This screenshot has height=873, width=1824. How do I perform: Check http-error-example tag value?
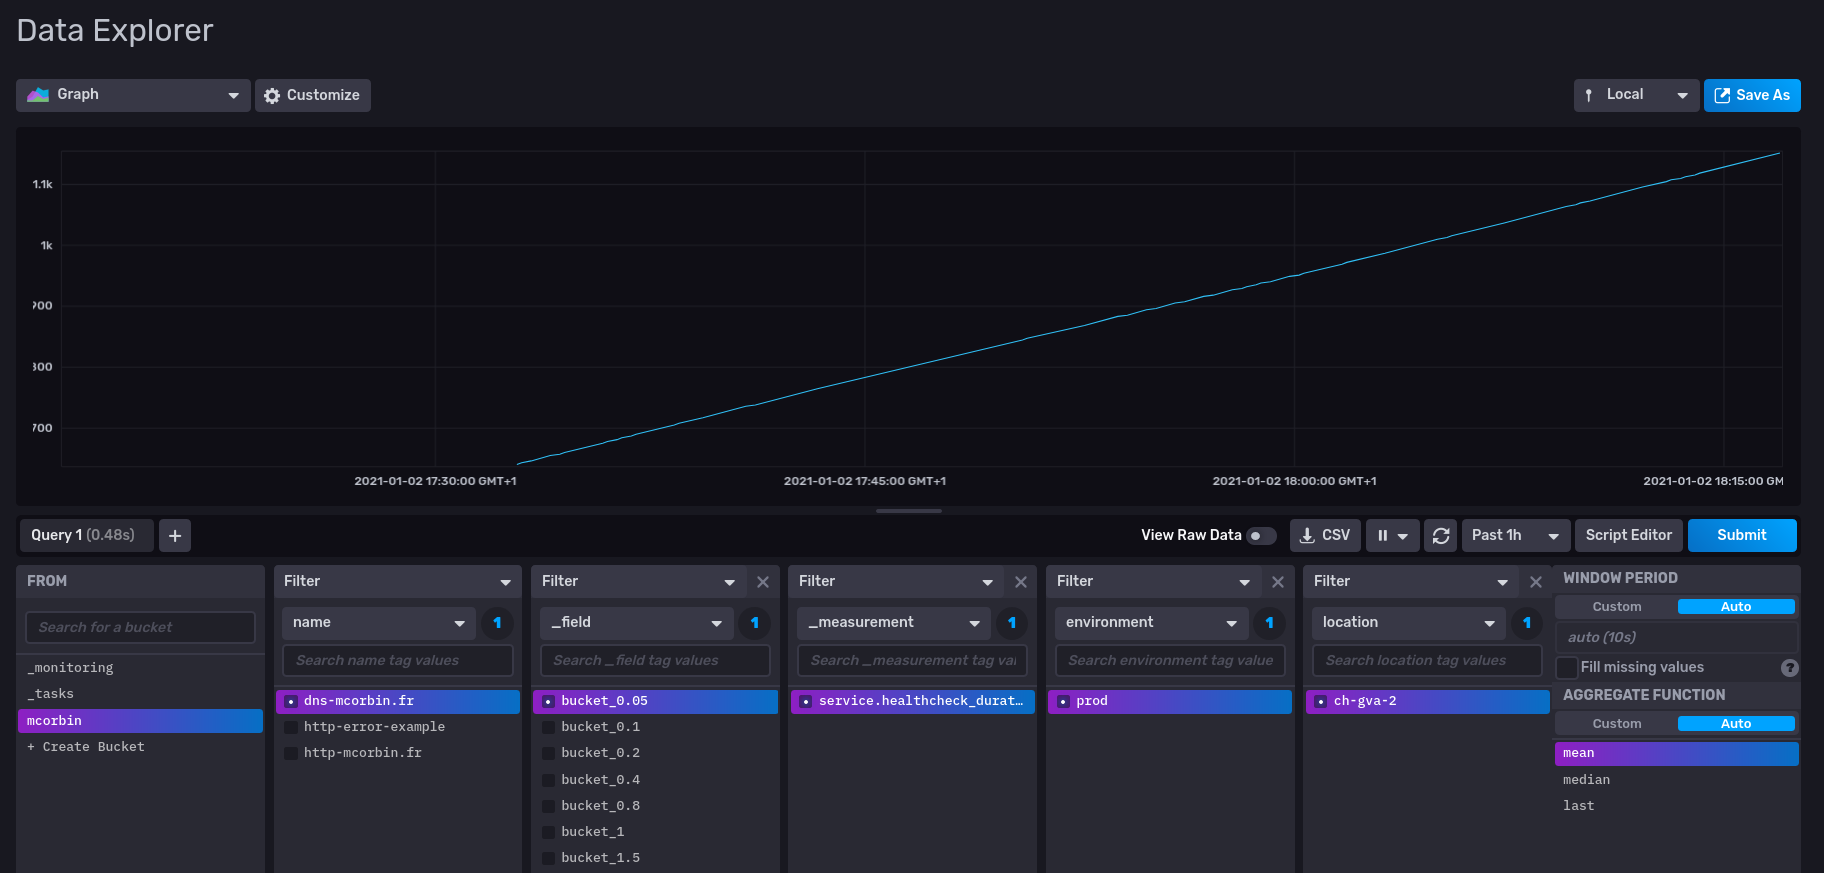[x=398, y=728]
